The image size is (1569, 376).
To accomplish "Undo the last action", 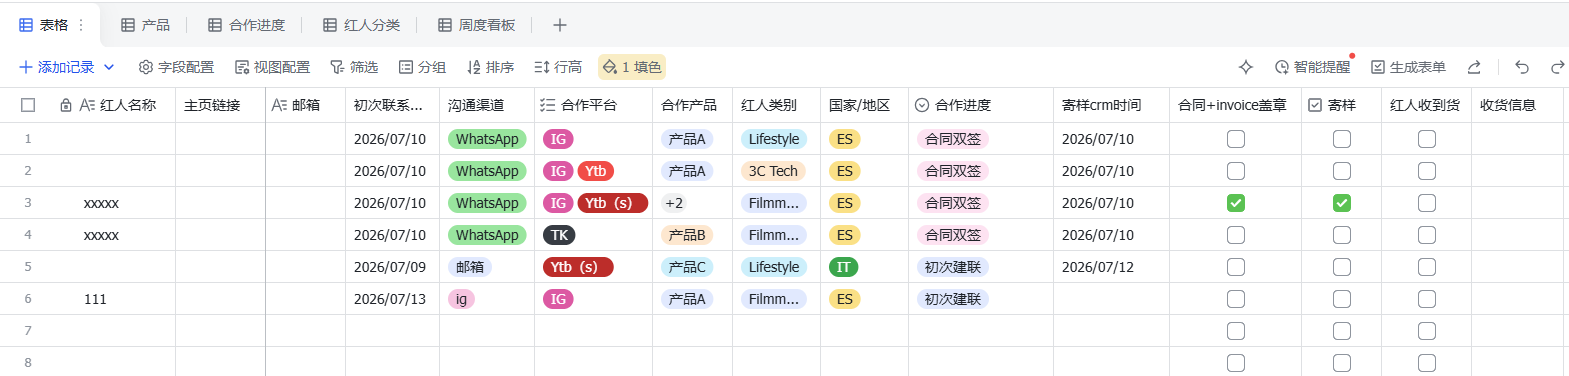I will click(x=1522, y=67).
